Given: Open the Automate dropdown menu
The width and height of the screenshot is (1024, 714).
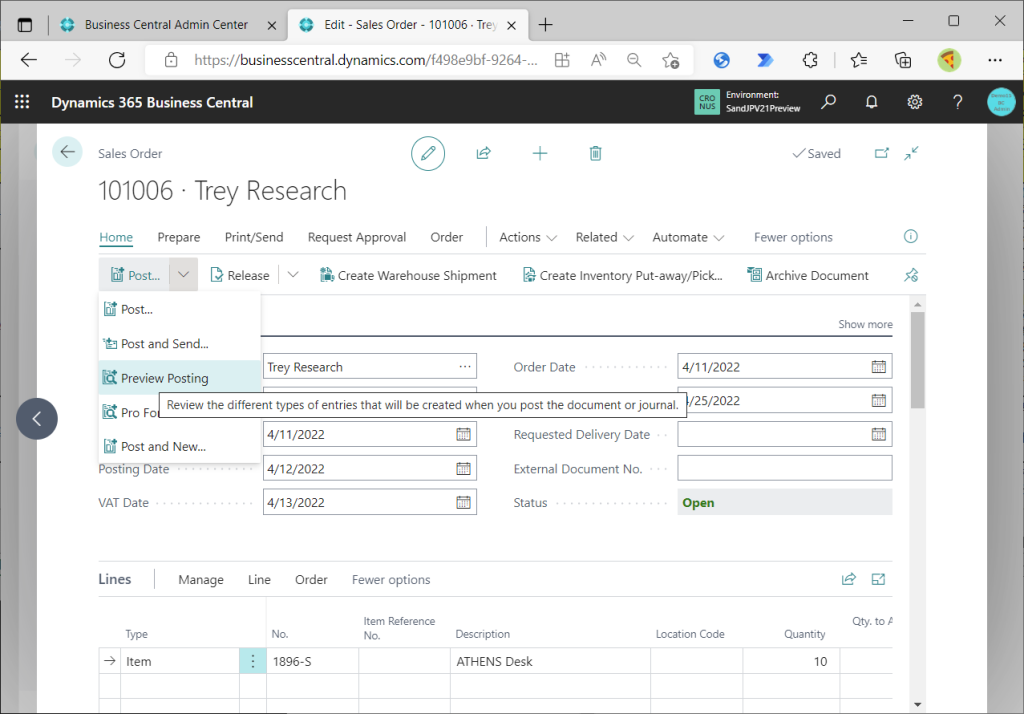Looking at the screenshot, I should pos(688,237).
